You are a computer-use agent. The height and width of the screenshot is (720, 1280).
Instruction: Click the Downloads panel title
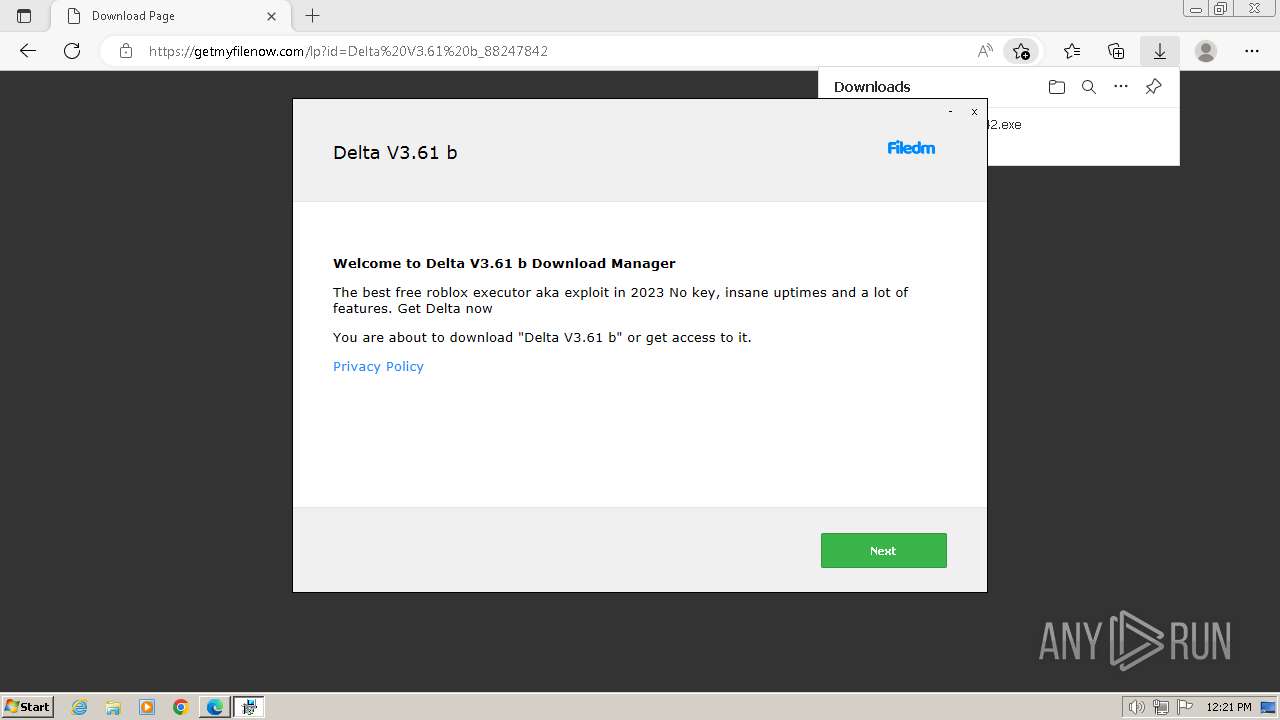click(872, 87)
